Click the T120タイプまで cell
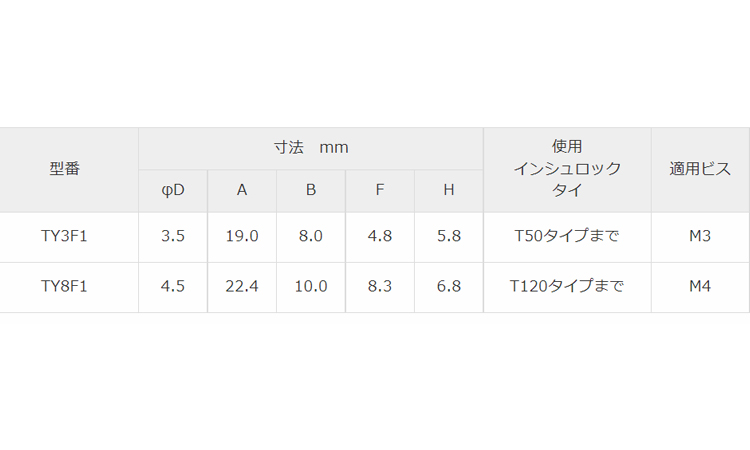This screenshot has width=750, height=450. point(567,286)
